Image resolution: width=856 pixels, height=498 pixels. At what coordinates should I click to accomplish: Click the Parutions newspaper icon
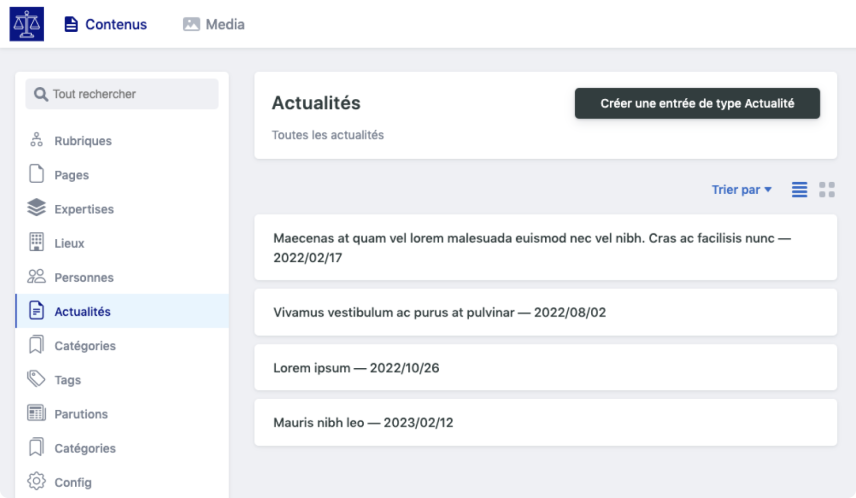[37, 413]
